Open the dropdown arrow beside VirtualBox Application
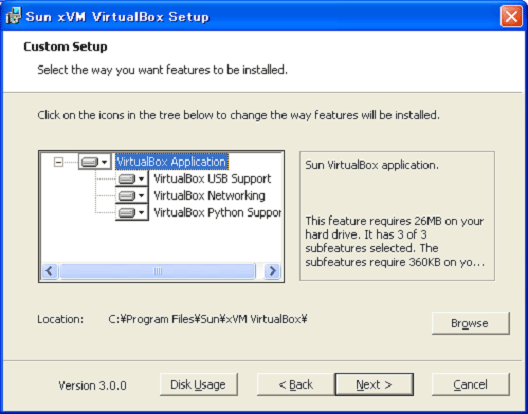Image resolution: width=528 pixels, height=414 pixels. tap(104, 162)
